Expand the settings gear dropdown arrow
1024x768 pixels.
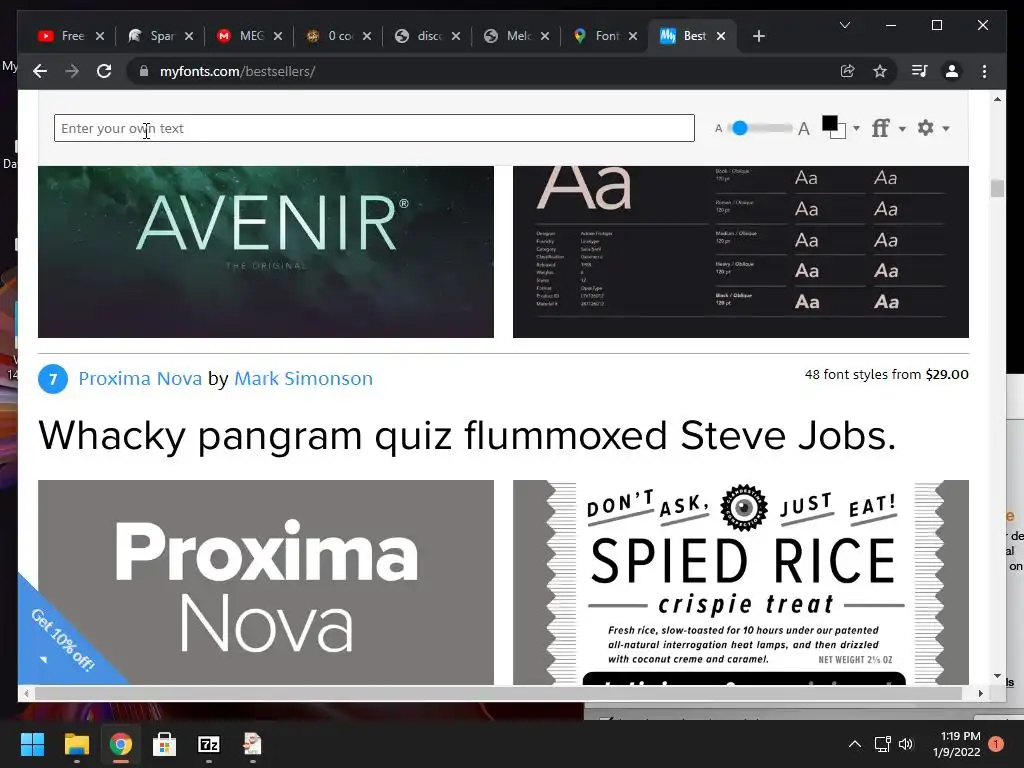[946, 129]
